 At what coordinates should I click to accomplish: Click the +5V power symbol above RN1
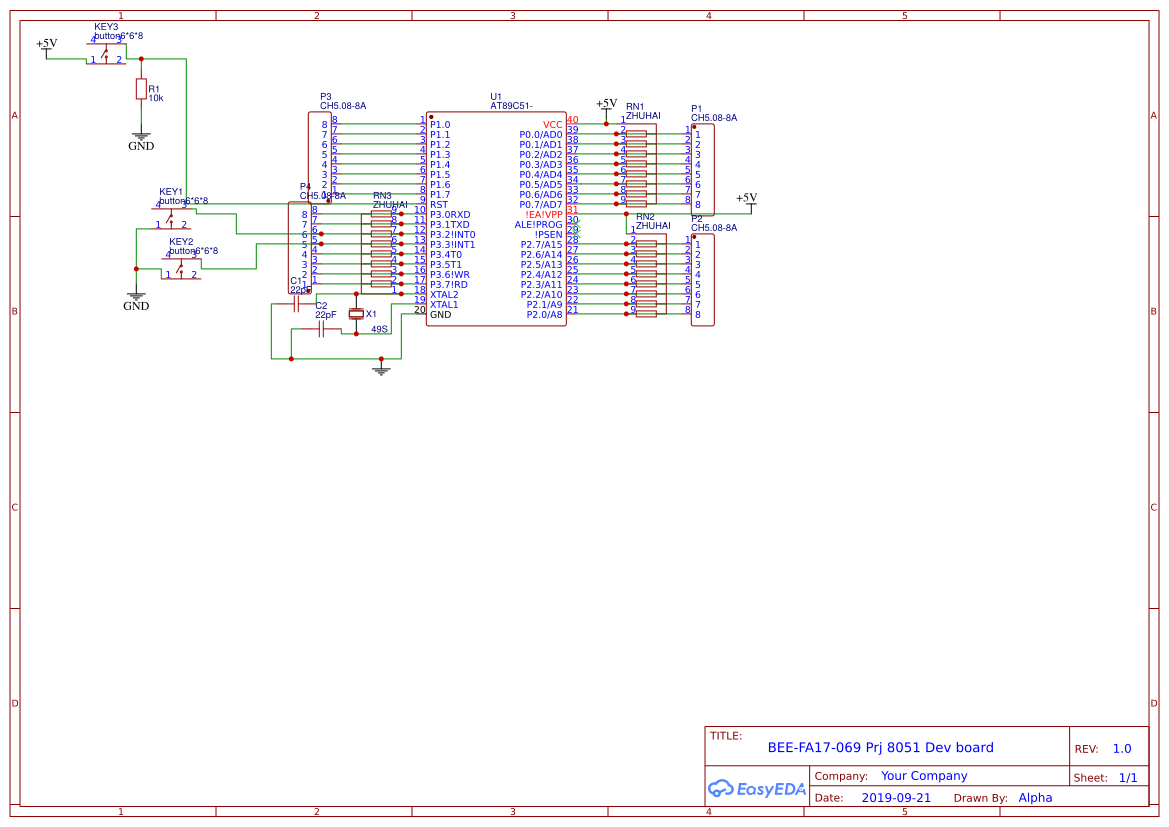click(x=606, y=103)
